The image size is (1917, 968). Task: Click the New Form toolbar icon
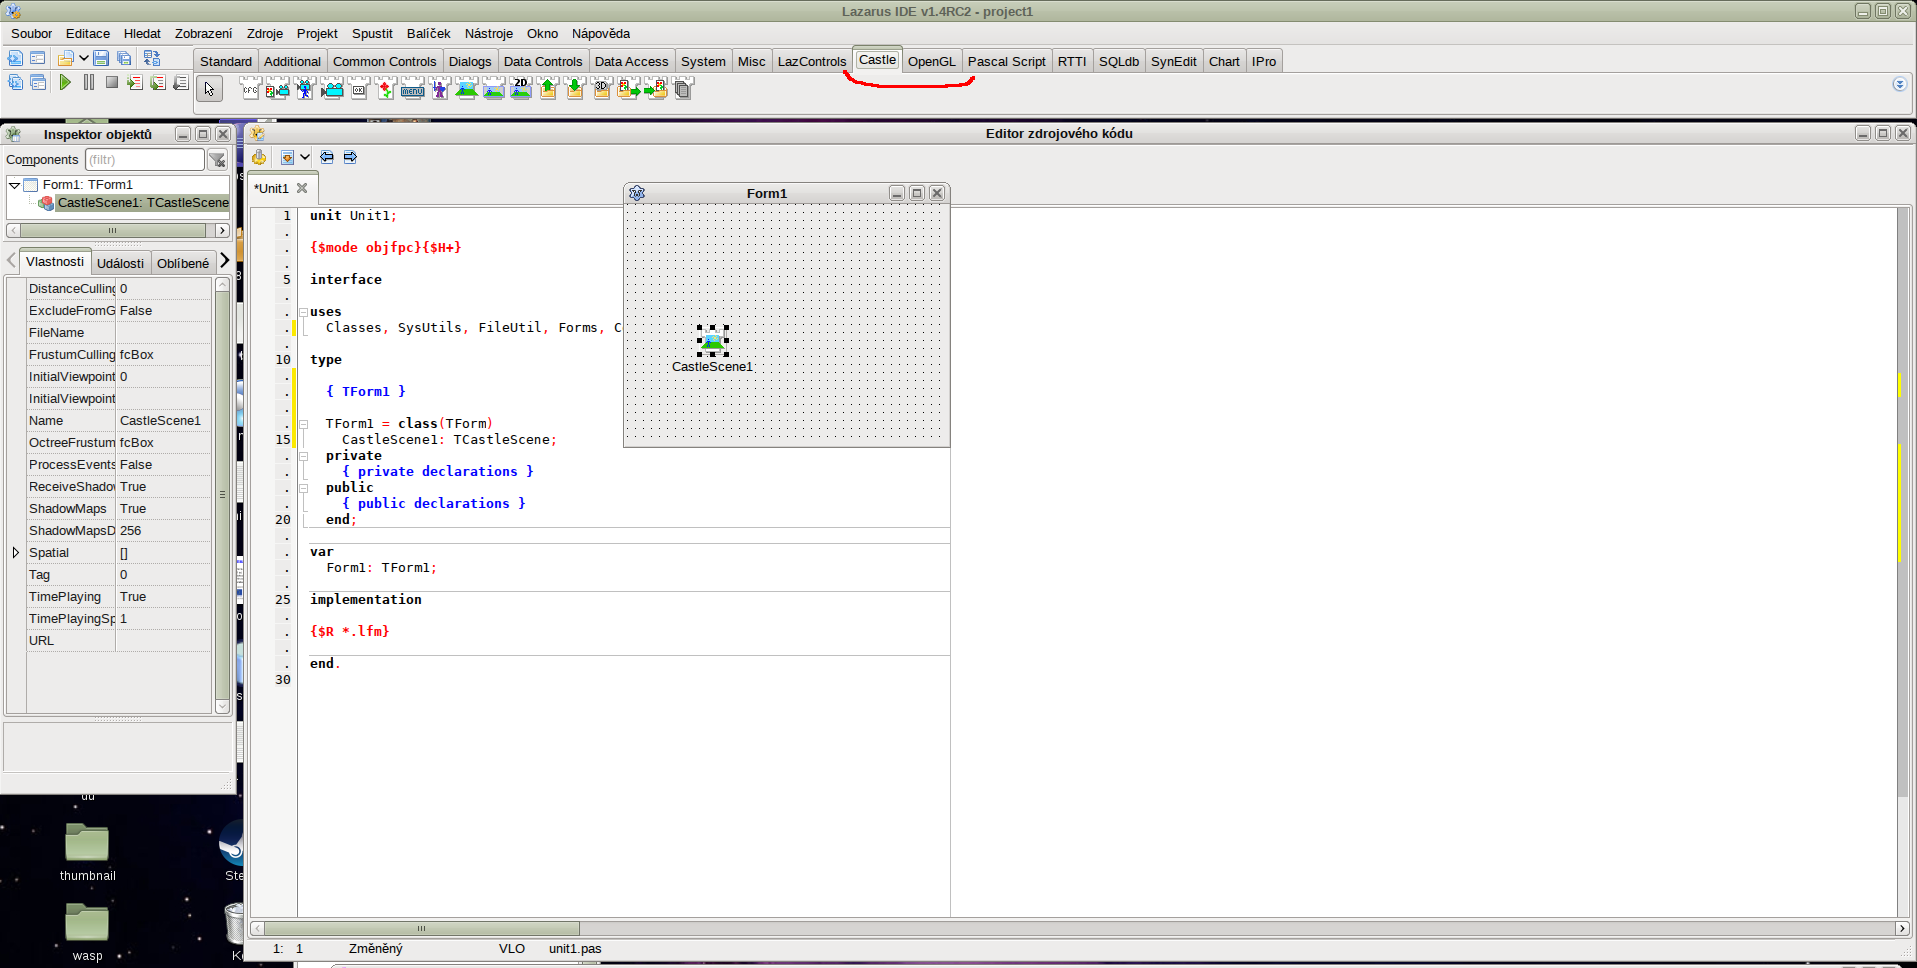tap(38, 58)
